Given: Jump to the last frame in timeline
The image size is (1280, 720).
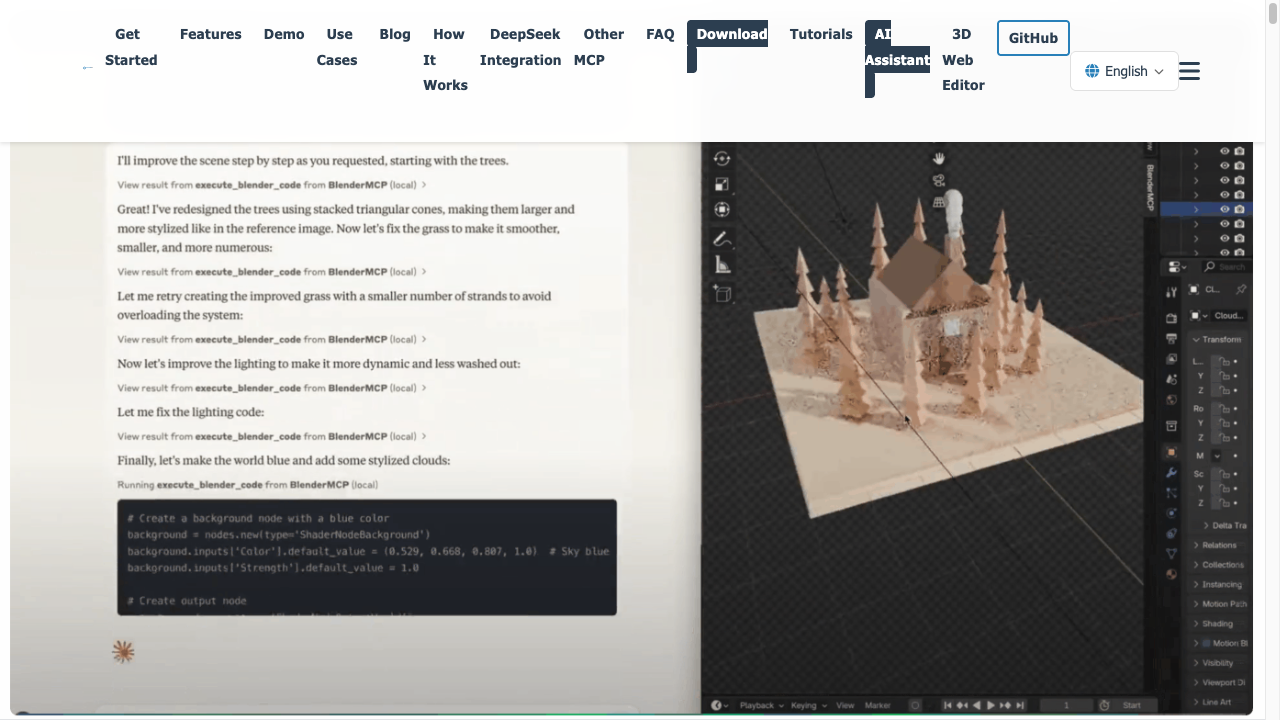Looking at the screenshot, I should [x=1019, y=705].
